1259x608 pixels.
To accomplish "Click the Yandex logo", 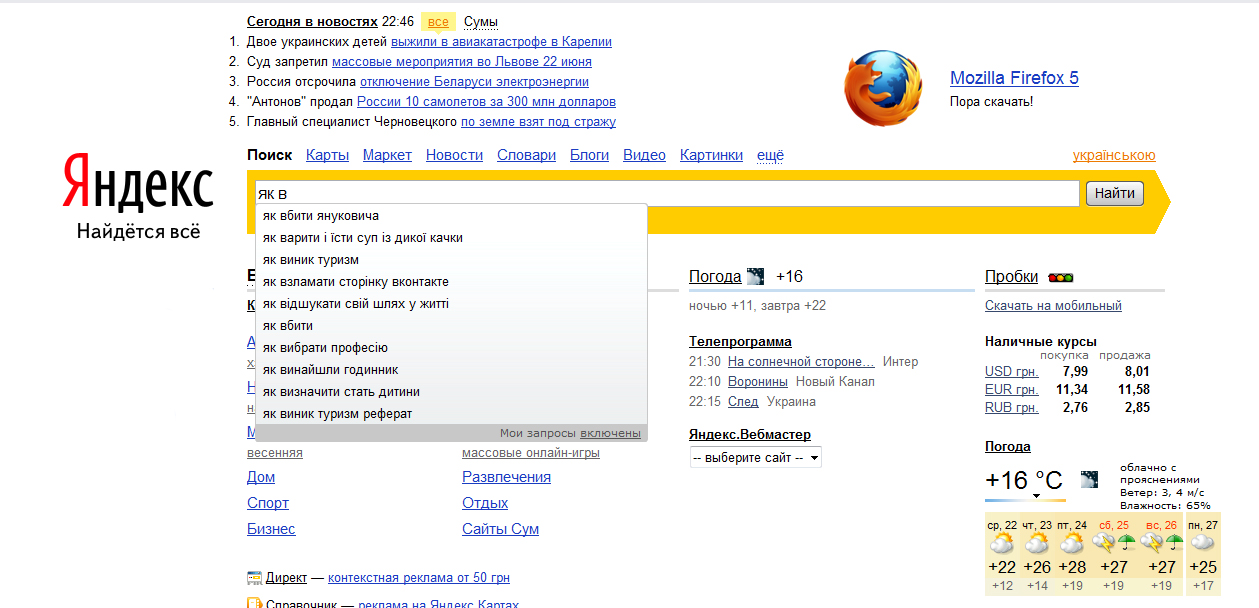I will pos(138,183).
